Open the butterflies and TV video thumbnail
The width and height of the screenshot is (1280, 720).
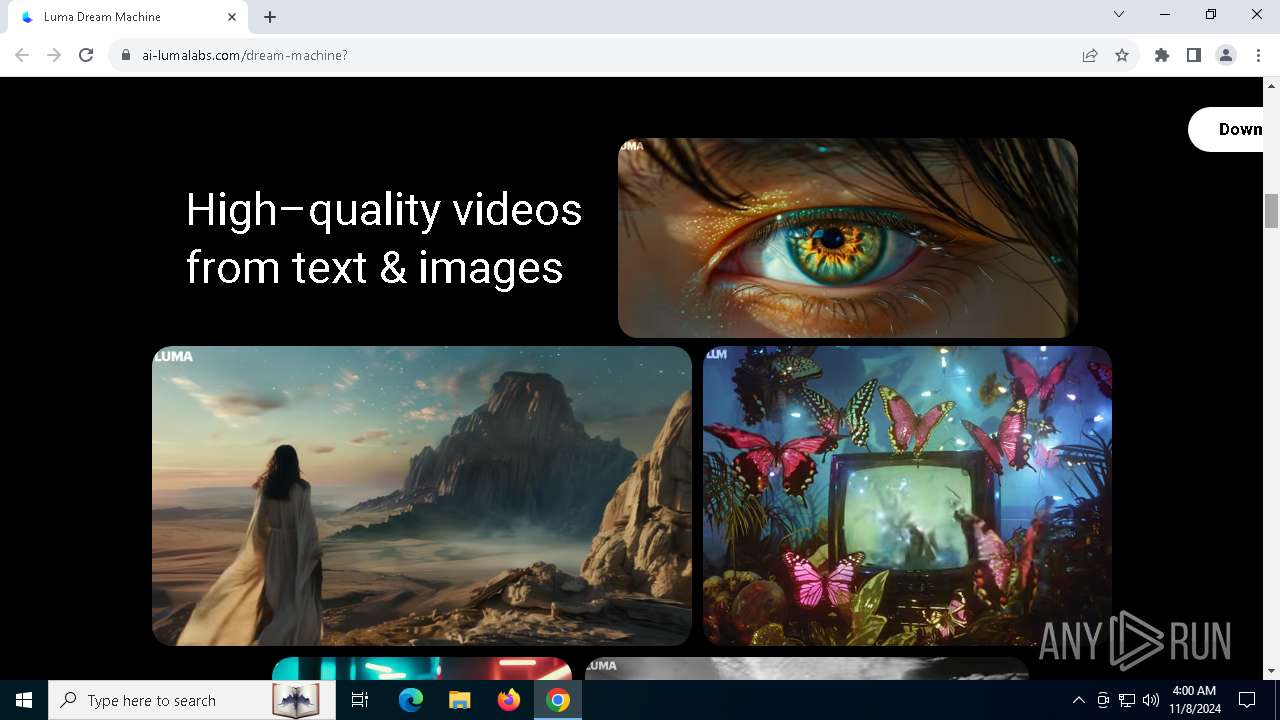pyautogui.click(x=907, y=496)
